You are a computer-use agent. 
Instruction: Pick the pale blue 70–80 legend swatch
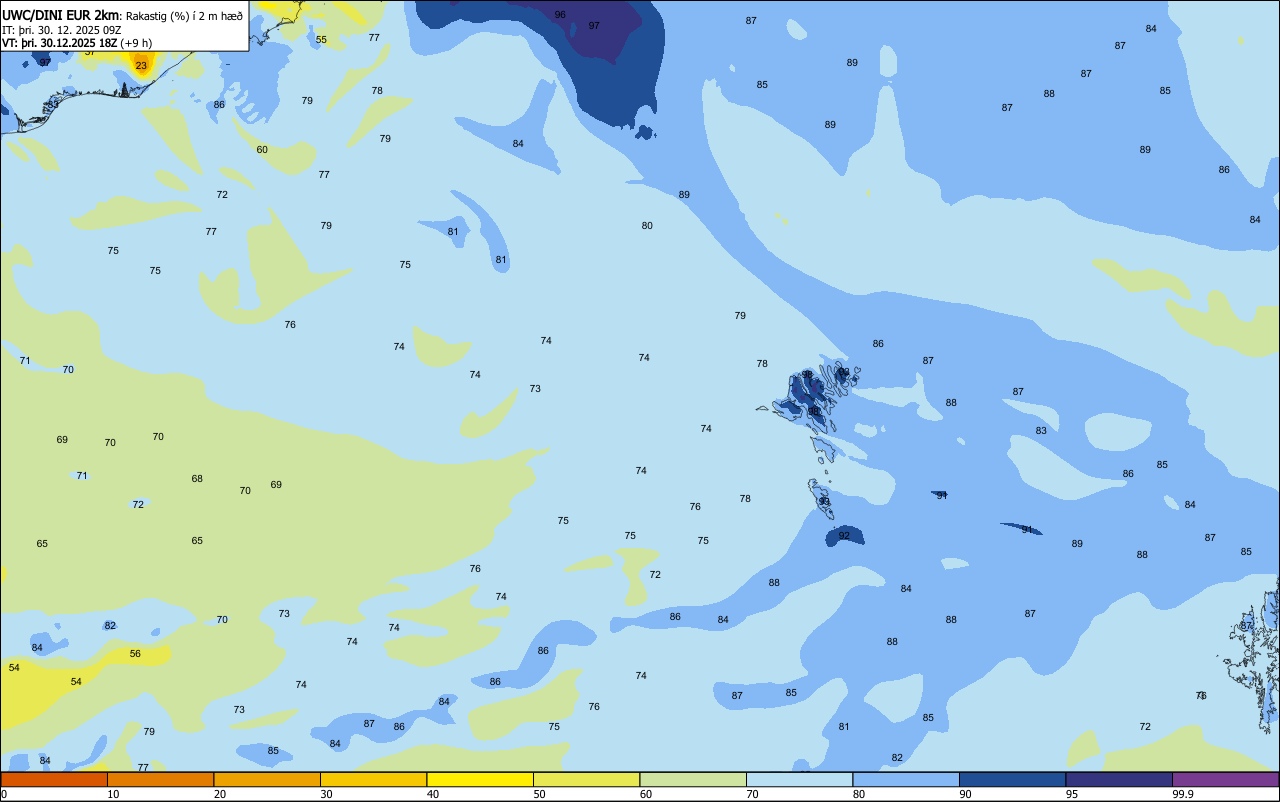coord(799,780)
